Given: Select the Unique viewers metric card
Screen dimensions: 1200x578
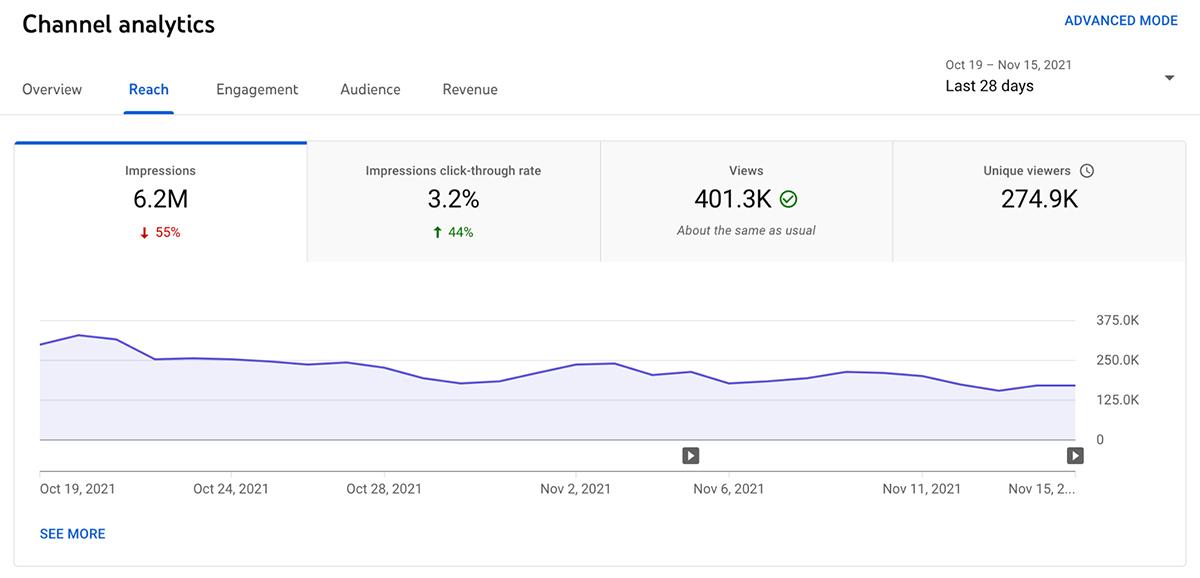Looking at the screenshot, I should [1038, 198].
